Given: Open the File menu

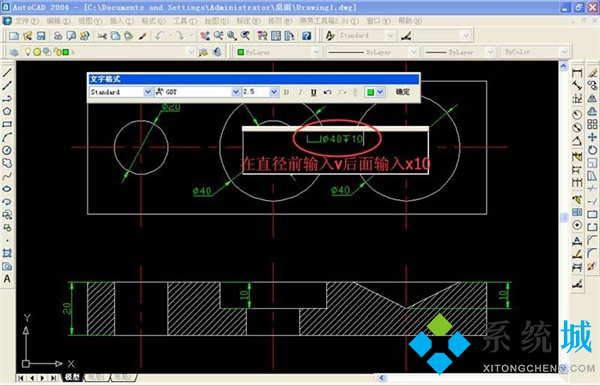Looking at the screenshot, I should [26, 21].
